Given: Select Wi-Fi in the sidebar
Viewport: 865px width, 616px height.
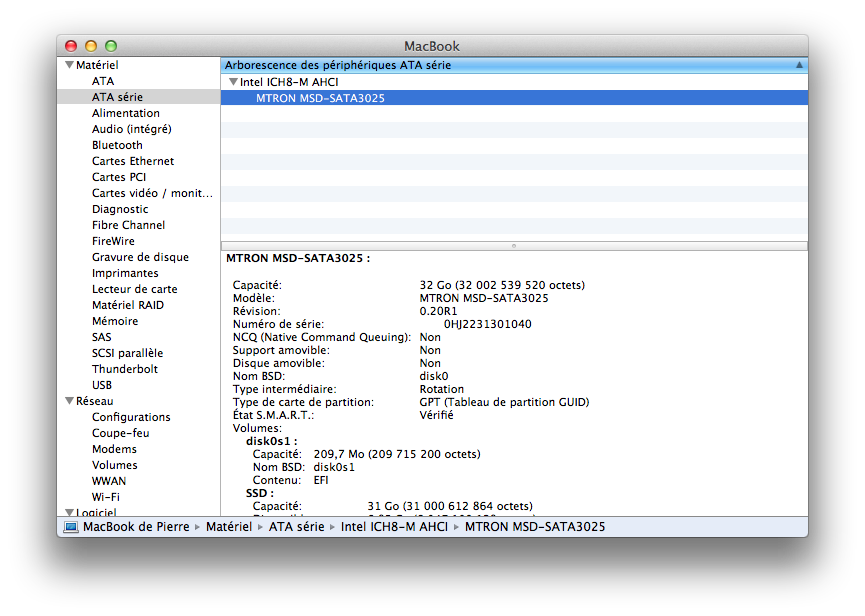Looking at the screenshot, I should (106, 497).
